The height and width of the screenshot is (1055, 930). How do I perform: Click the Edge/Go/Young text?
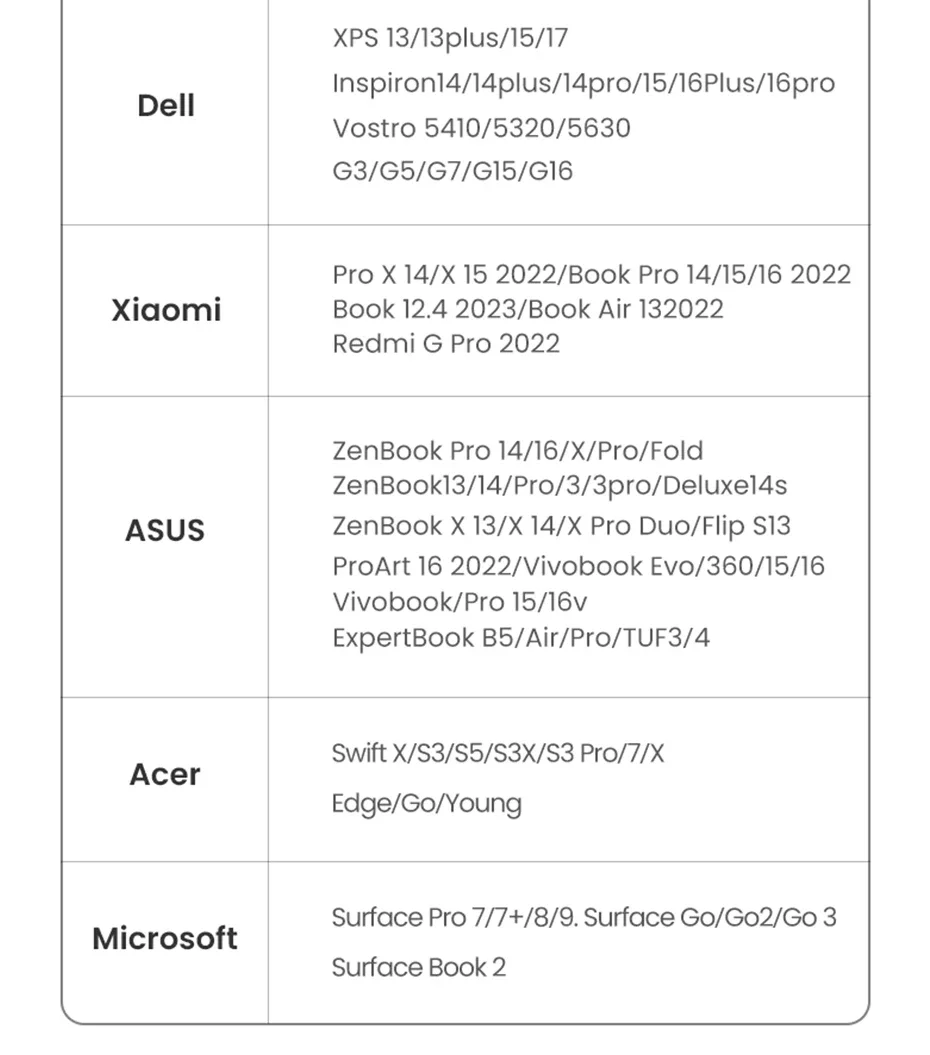[426, 804]
